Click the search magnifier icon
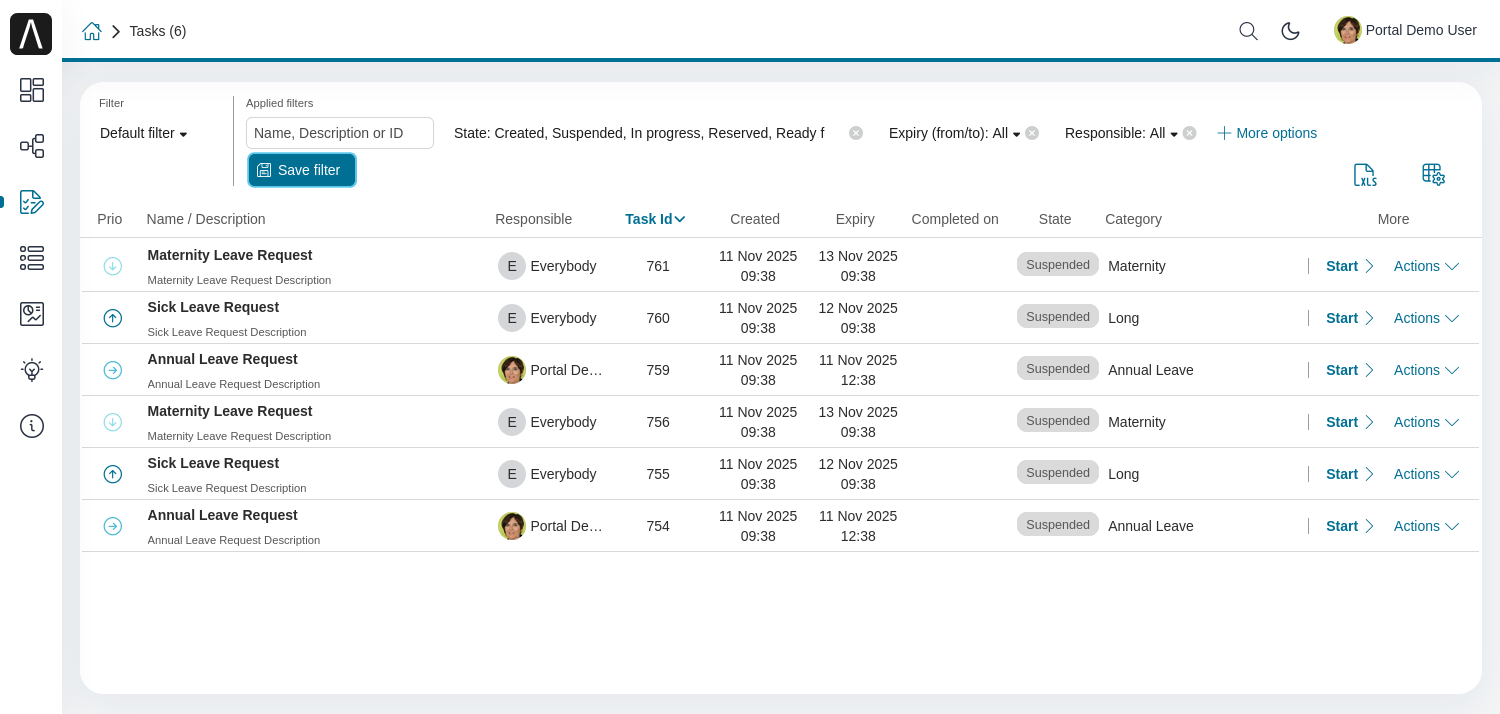Image resolution: width=1500 pixels, height=714 pixels. tap(1248, 31)
